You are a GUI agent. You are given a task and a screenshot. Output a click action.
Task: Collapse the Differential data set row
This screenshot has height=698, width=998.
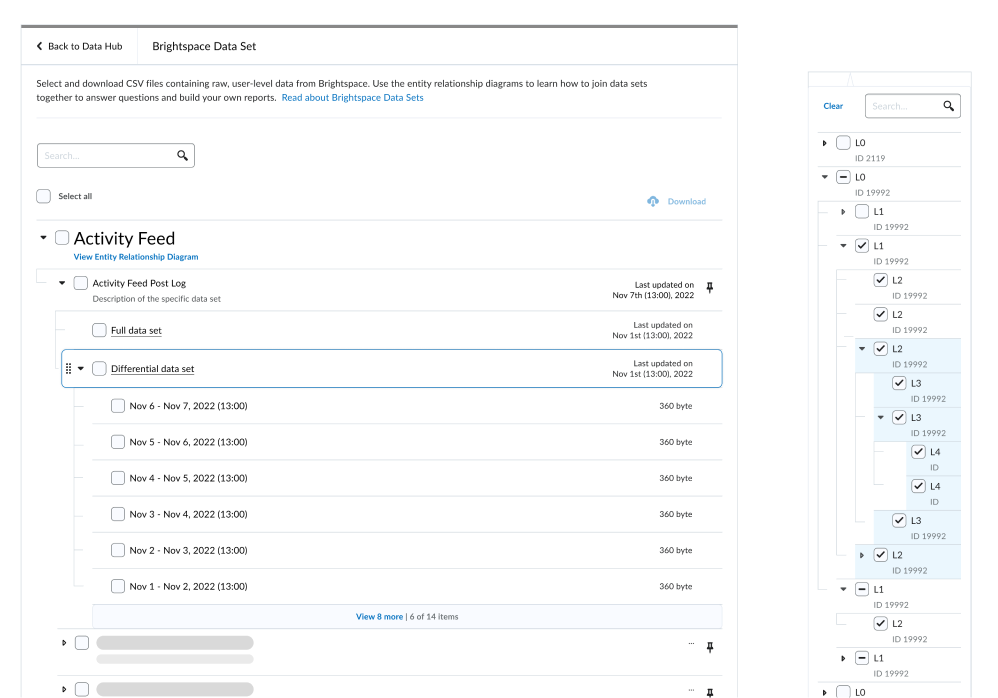(81, 368)
